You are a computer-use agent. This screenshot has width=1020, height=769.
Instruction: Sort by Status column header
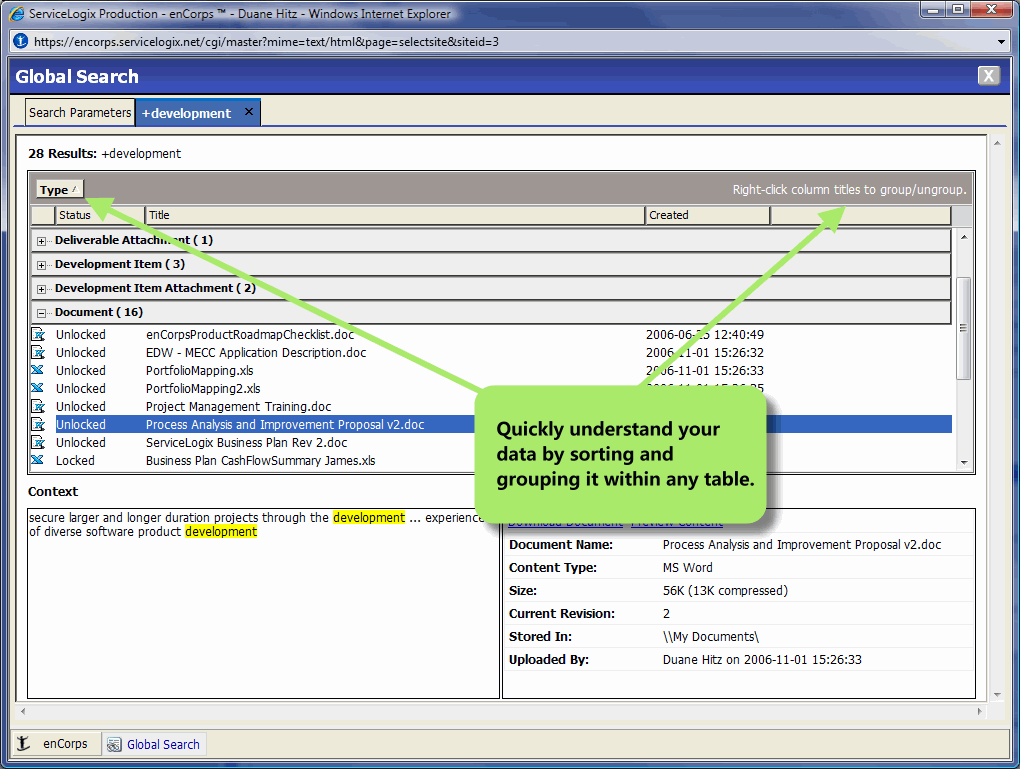(x=100, y=215)
